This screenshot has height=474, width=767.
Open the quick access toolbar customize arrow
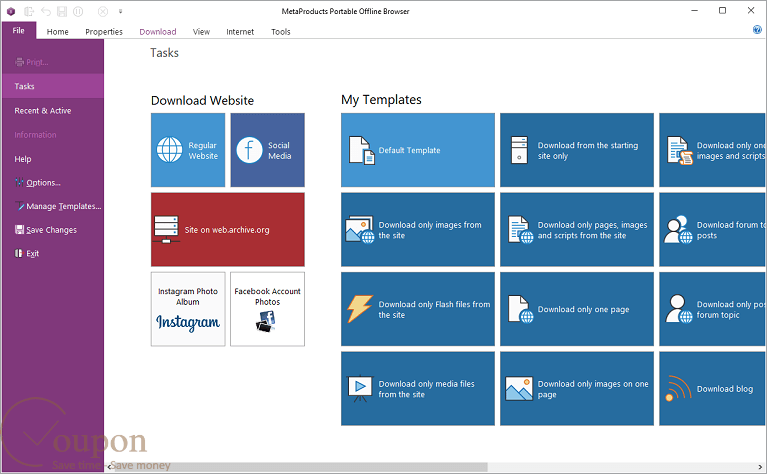pyautogui.click(x=120, y=11)
